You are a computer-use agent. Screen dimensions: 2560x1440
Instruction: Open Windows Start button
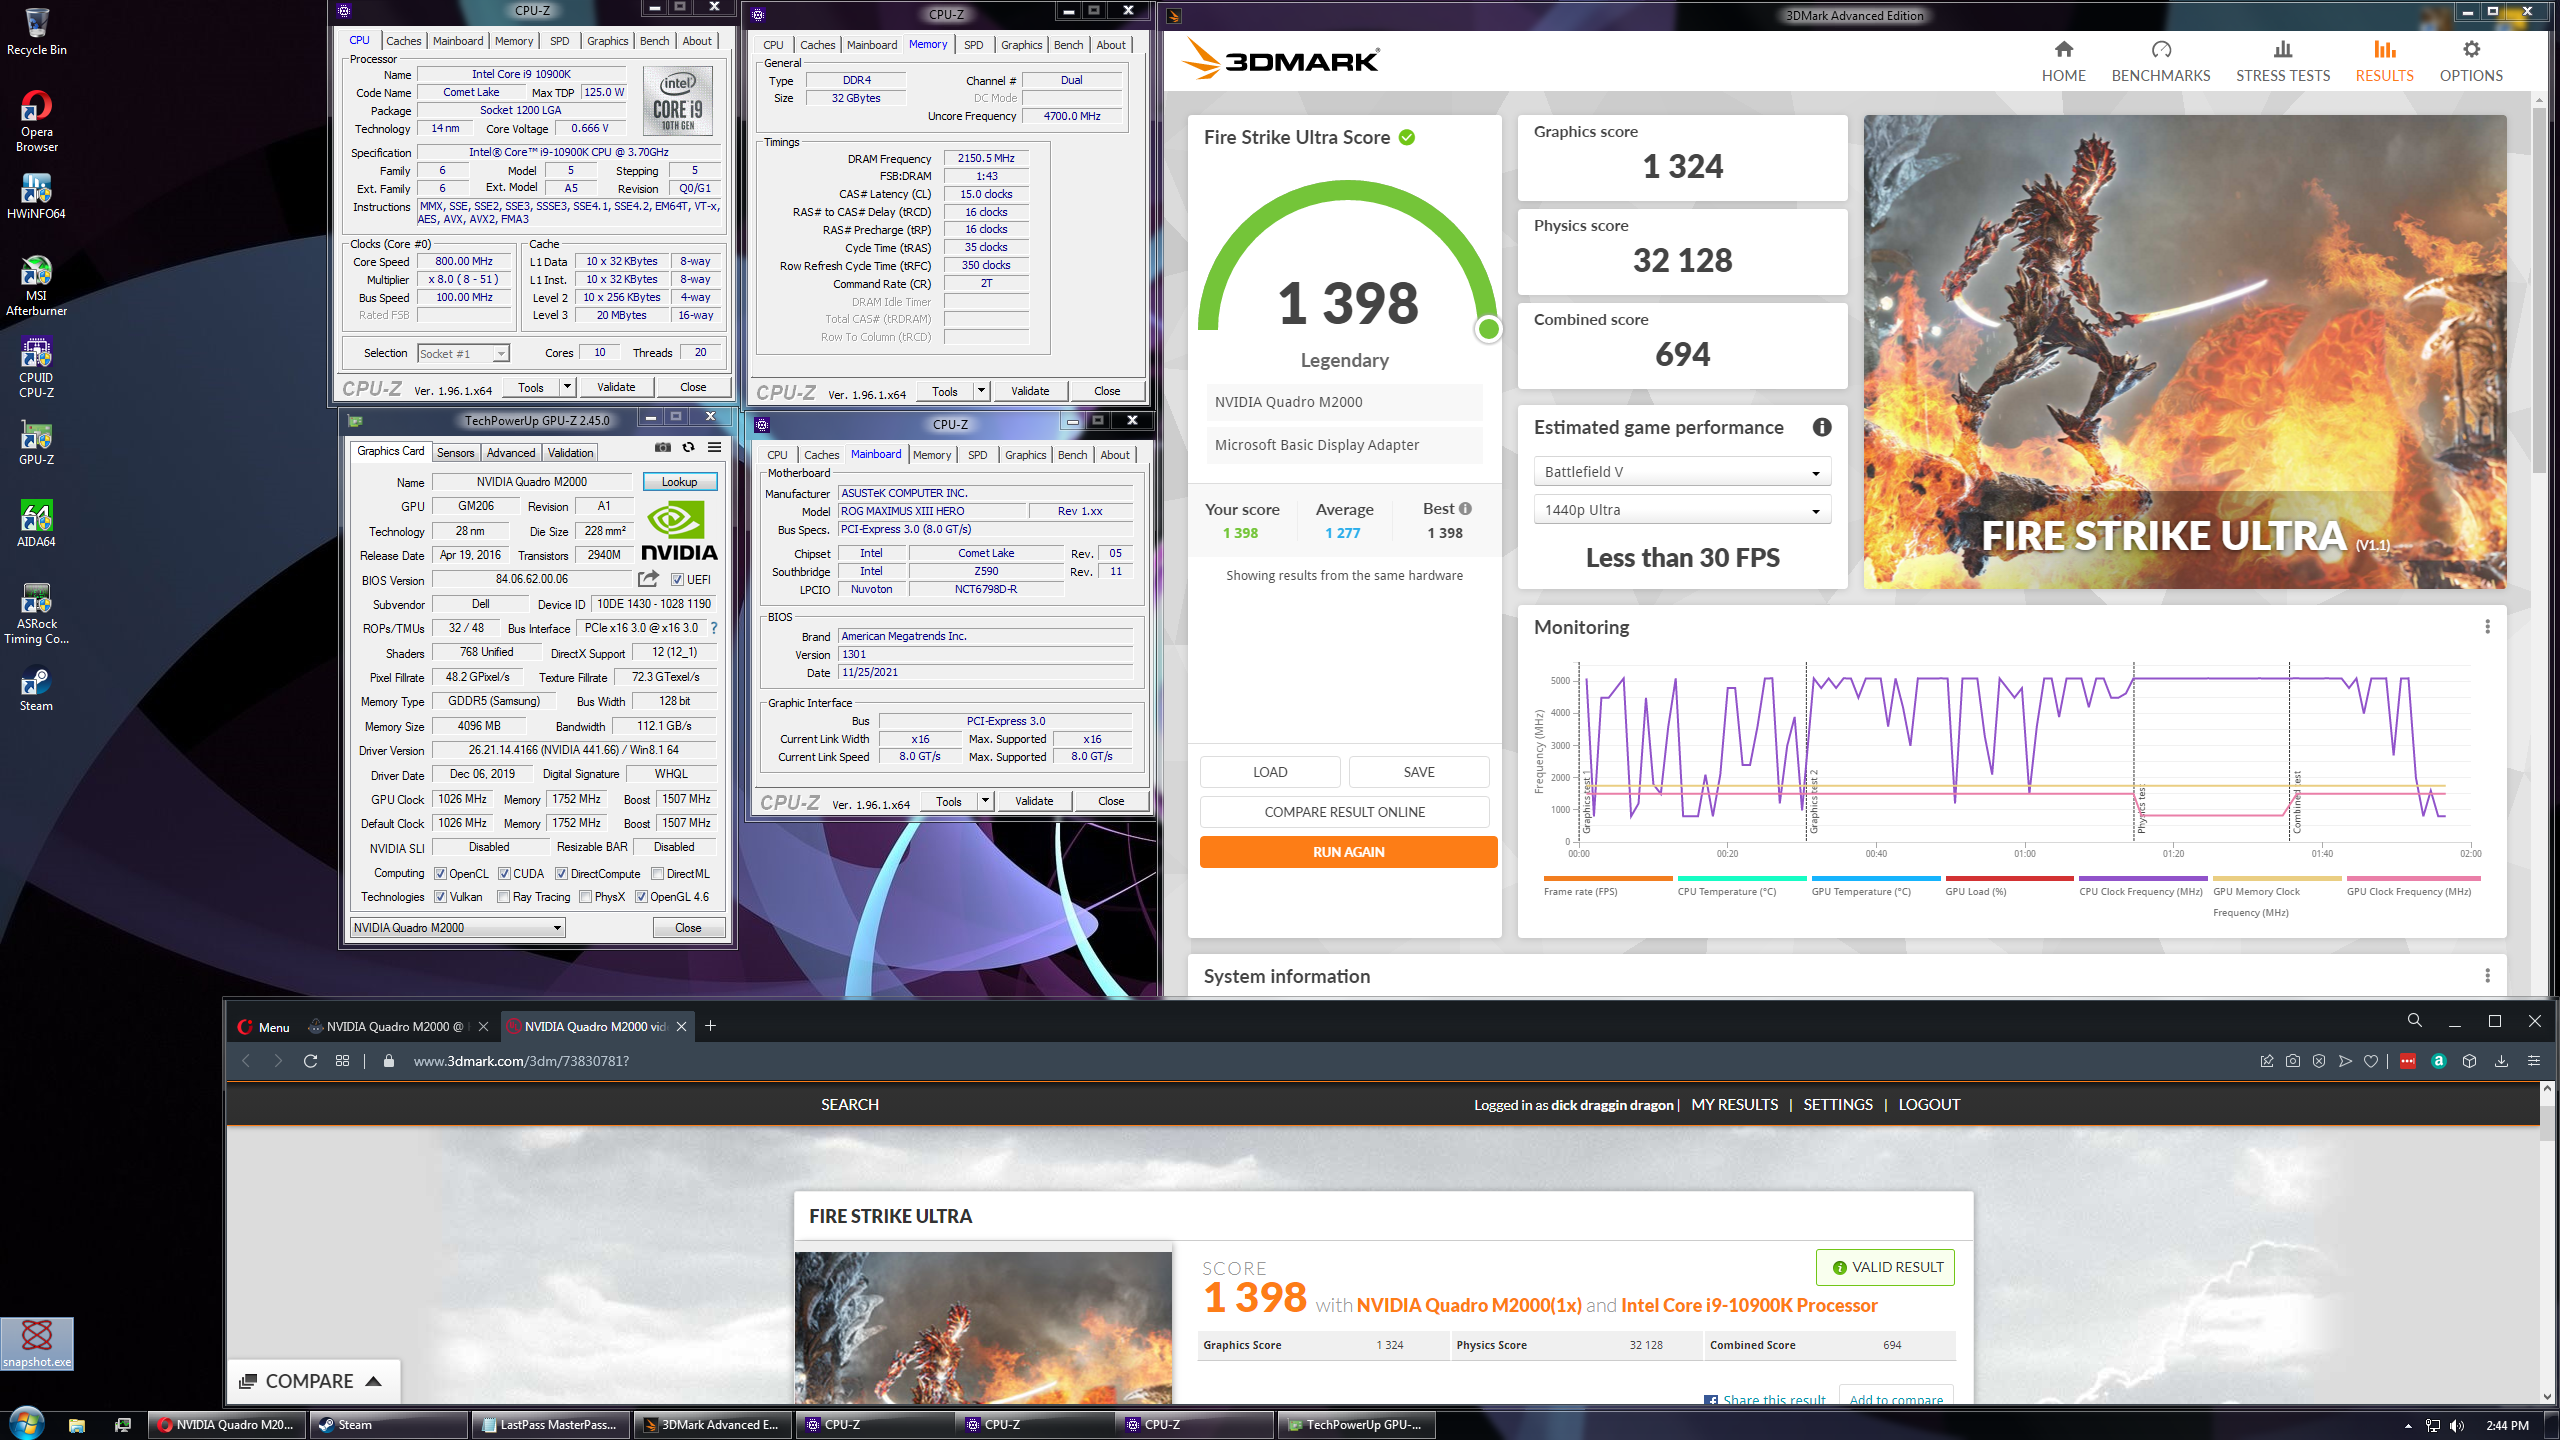click(27, 1424)
